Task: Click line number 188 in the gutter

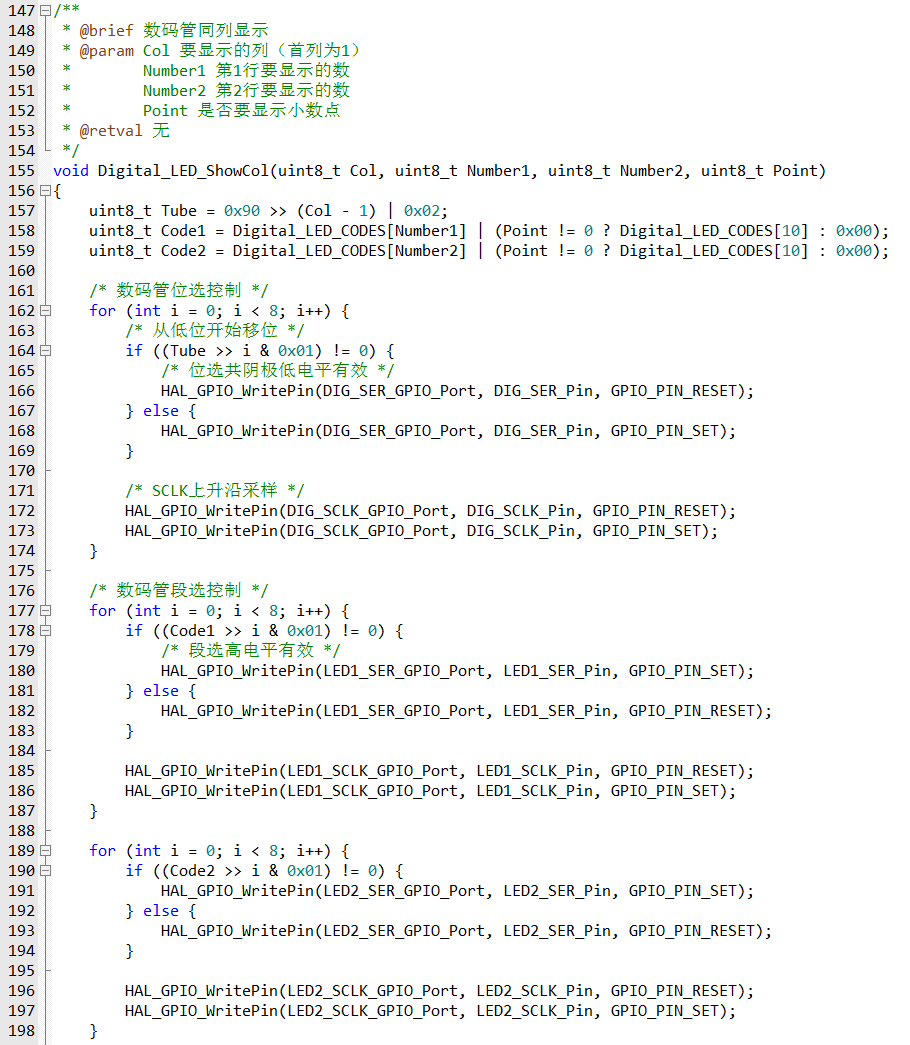Action: (x=21, y=830)
